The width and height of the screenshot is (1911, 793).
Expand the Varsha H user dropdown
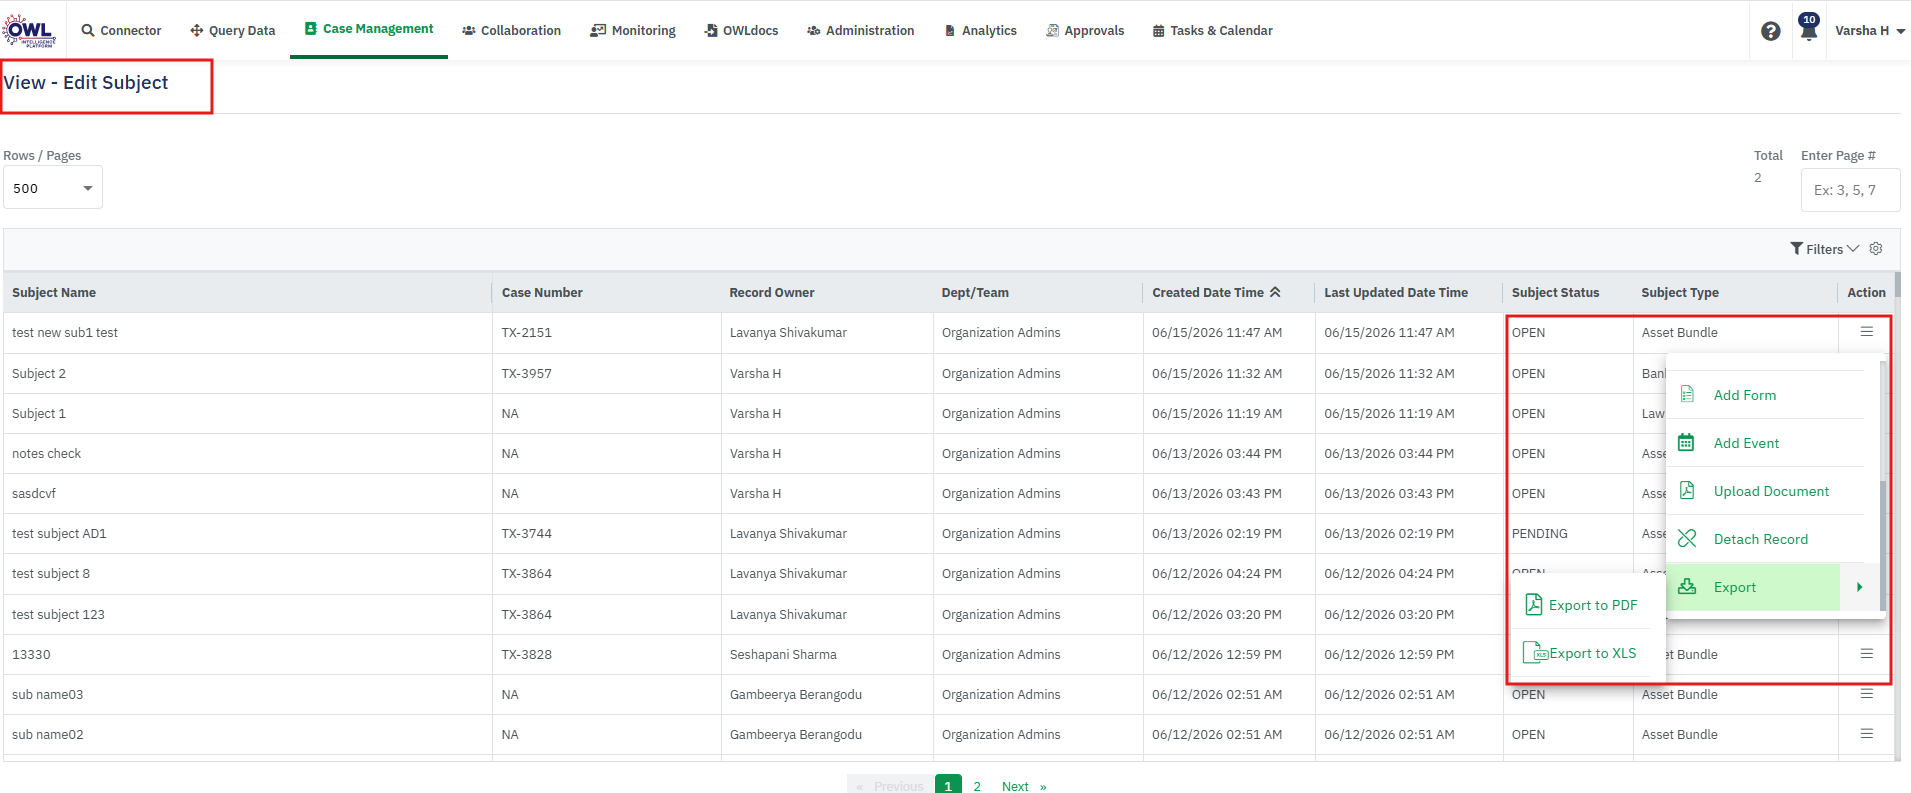click(1869, 31)
